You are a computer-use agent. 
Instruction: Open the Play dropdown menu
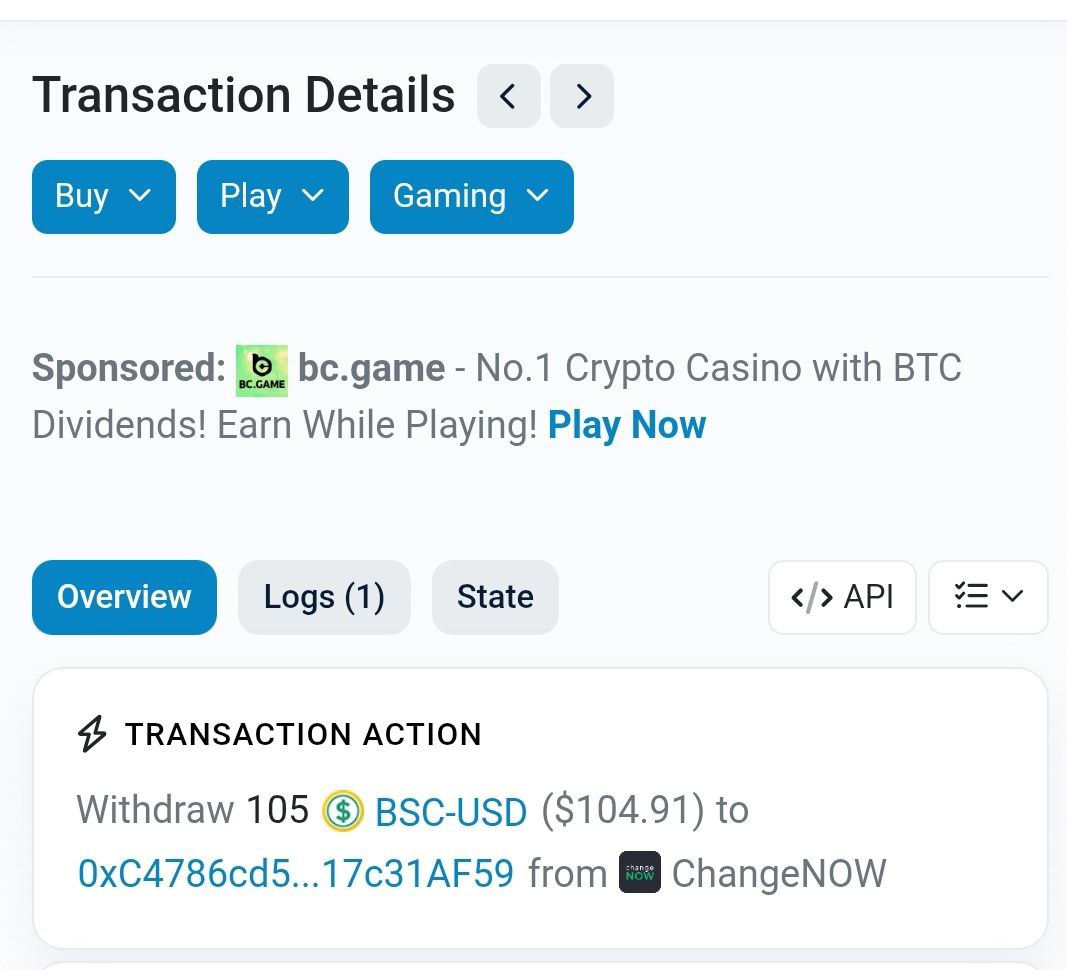click(x=273, y=197)
